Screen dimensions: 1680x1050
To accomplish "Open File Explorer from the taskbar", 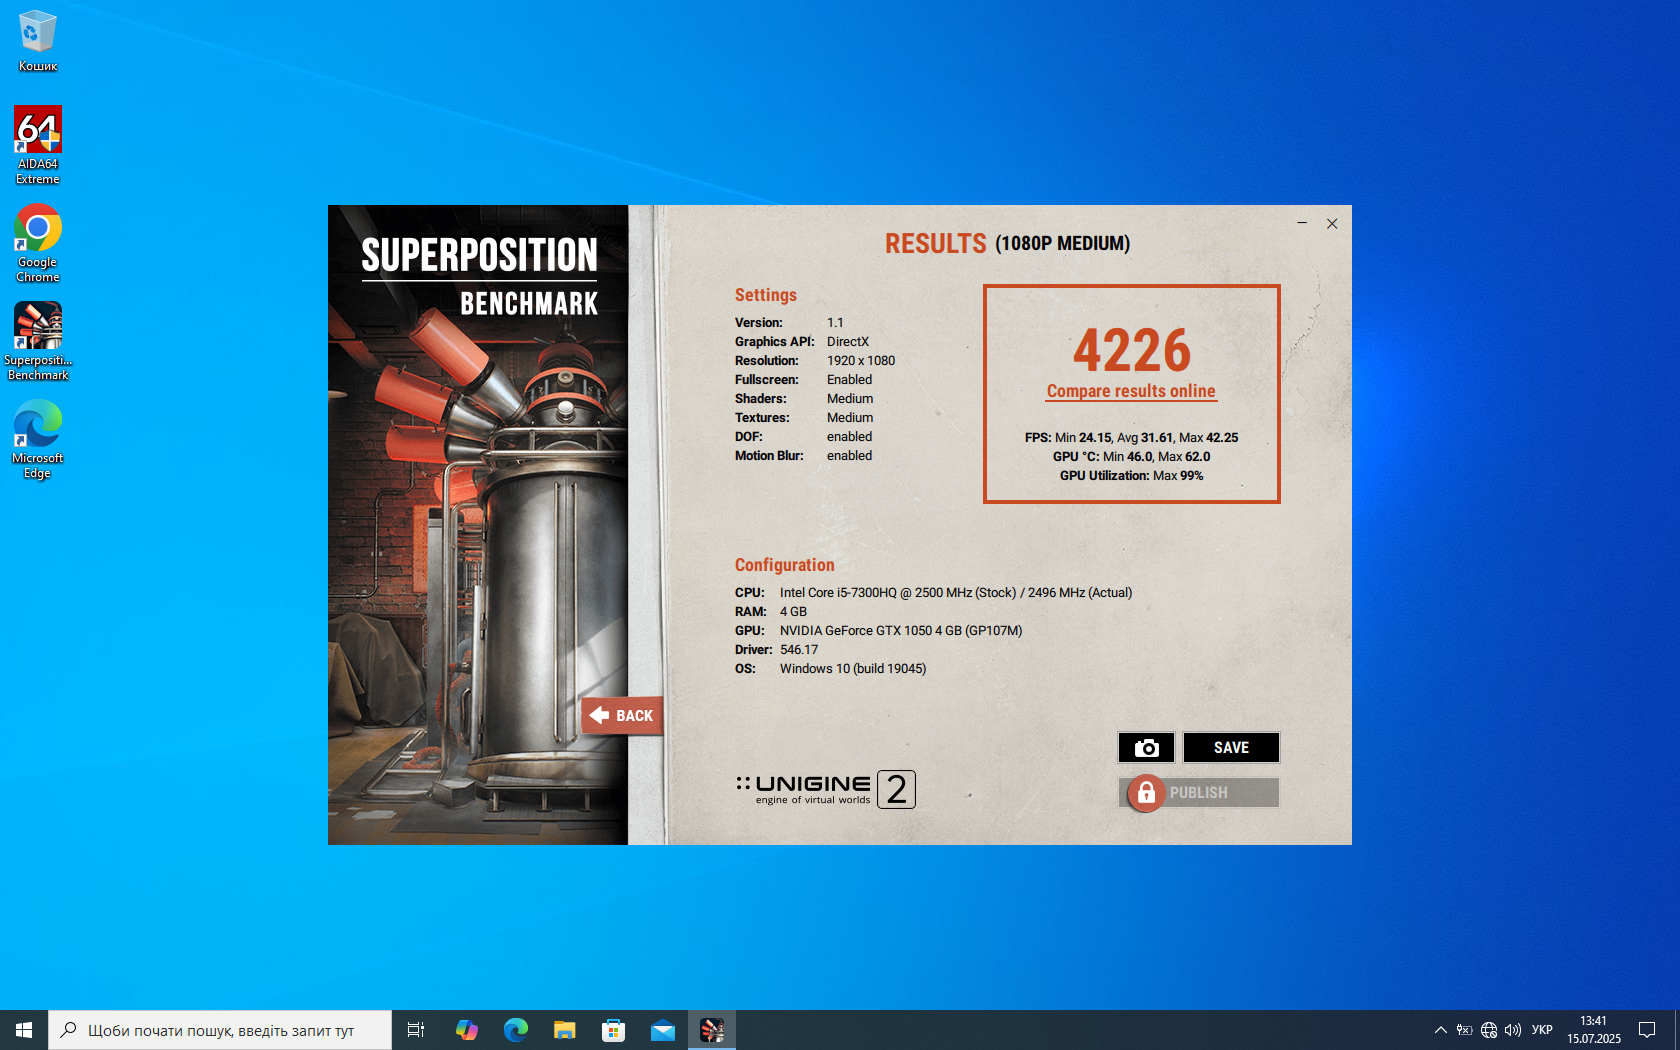I will click(565, 1030).
